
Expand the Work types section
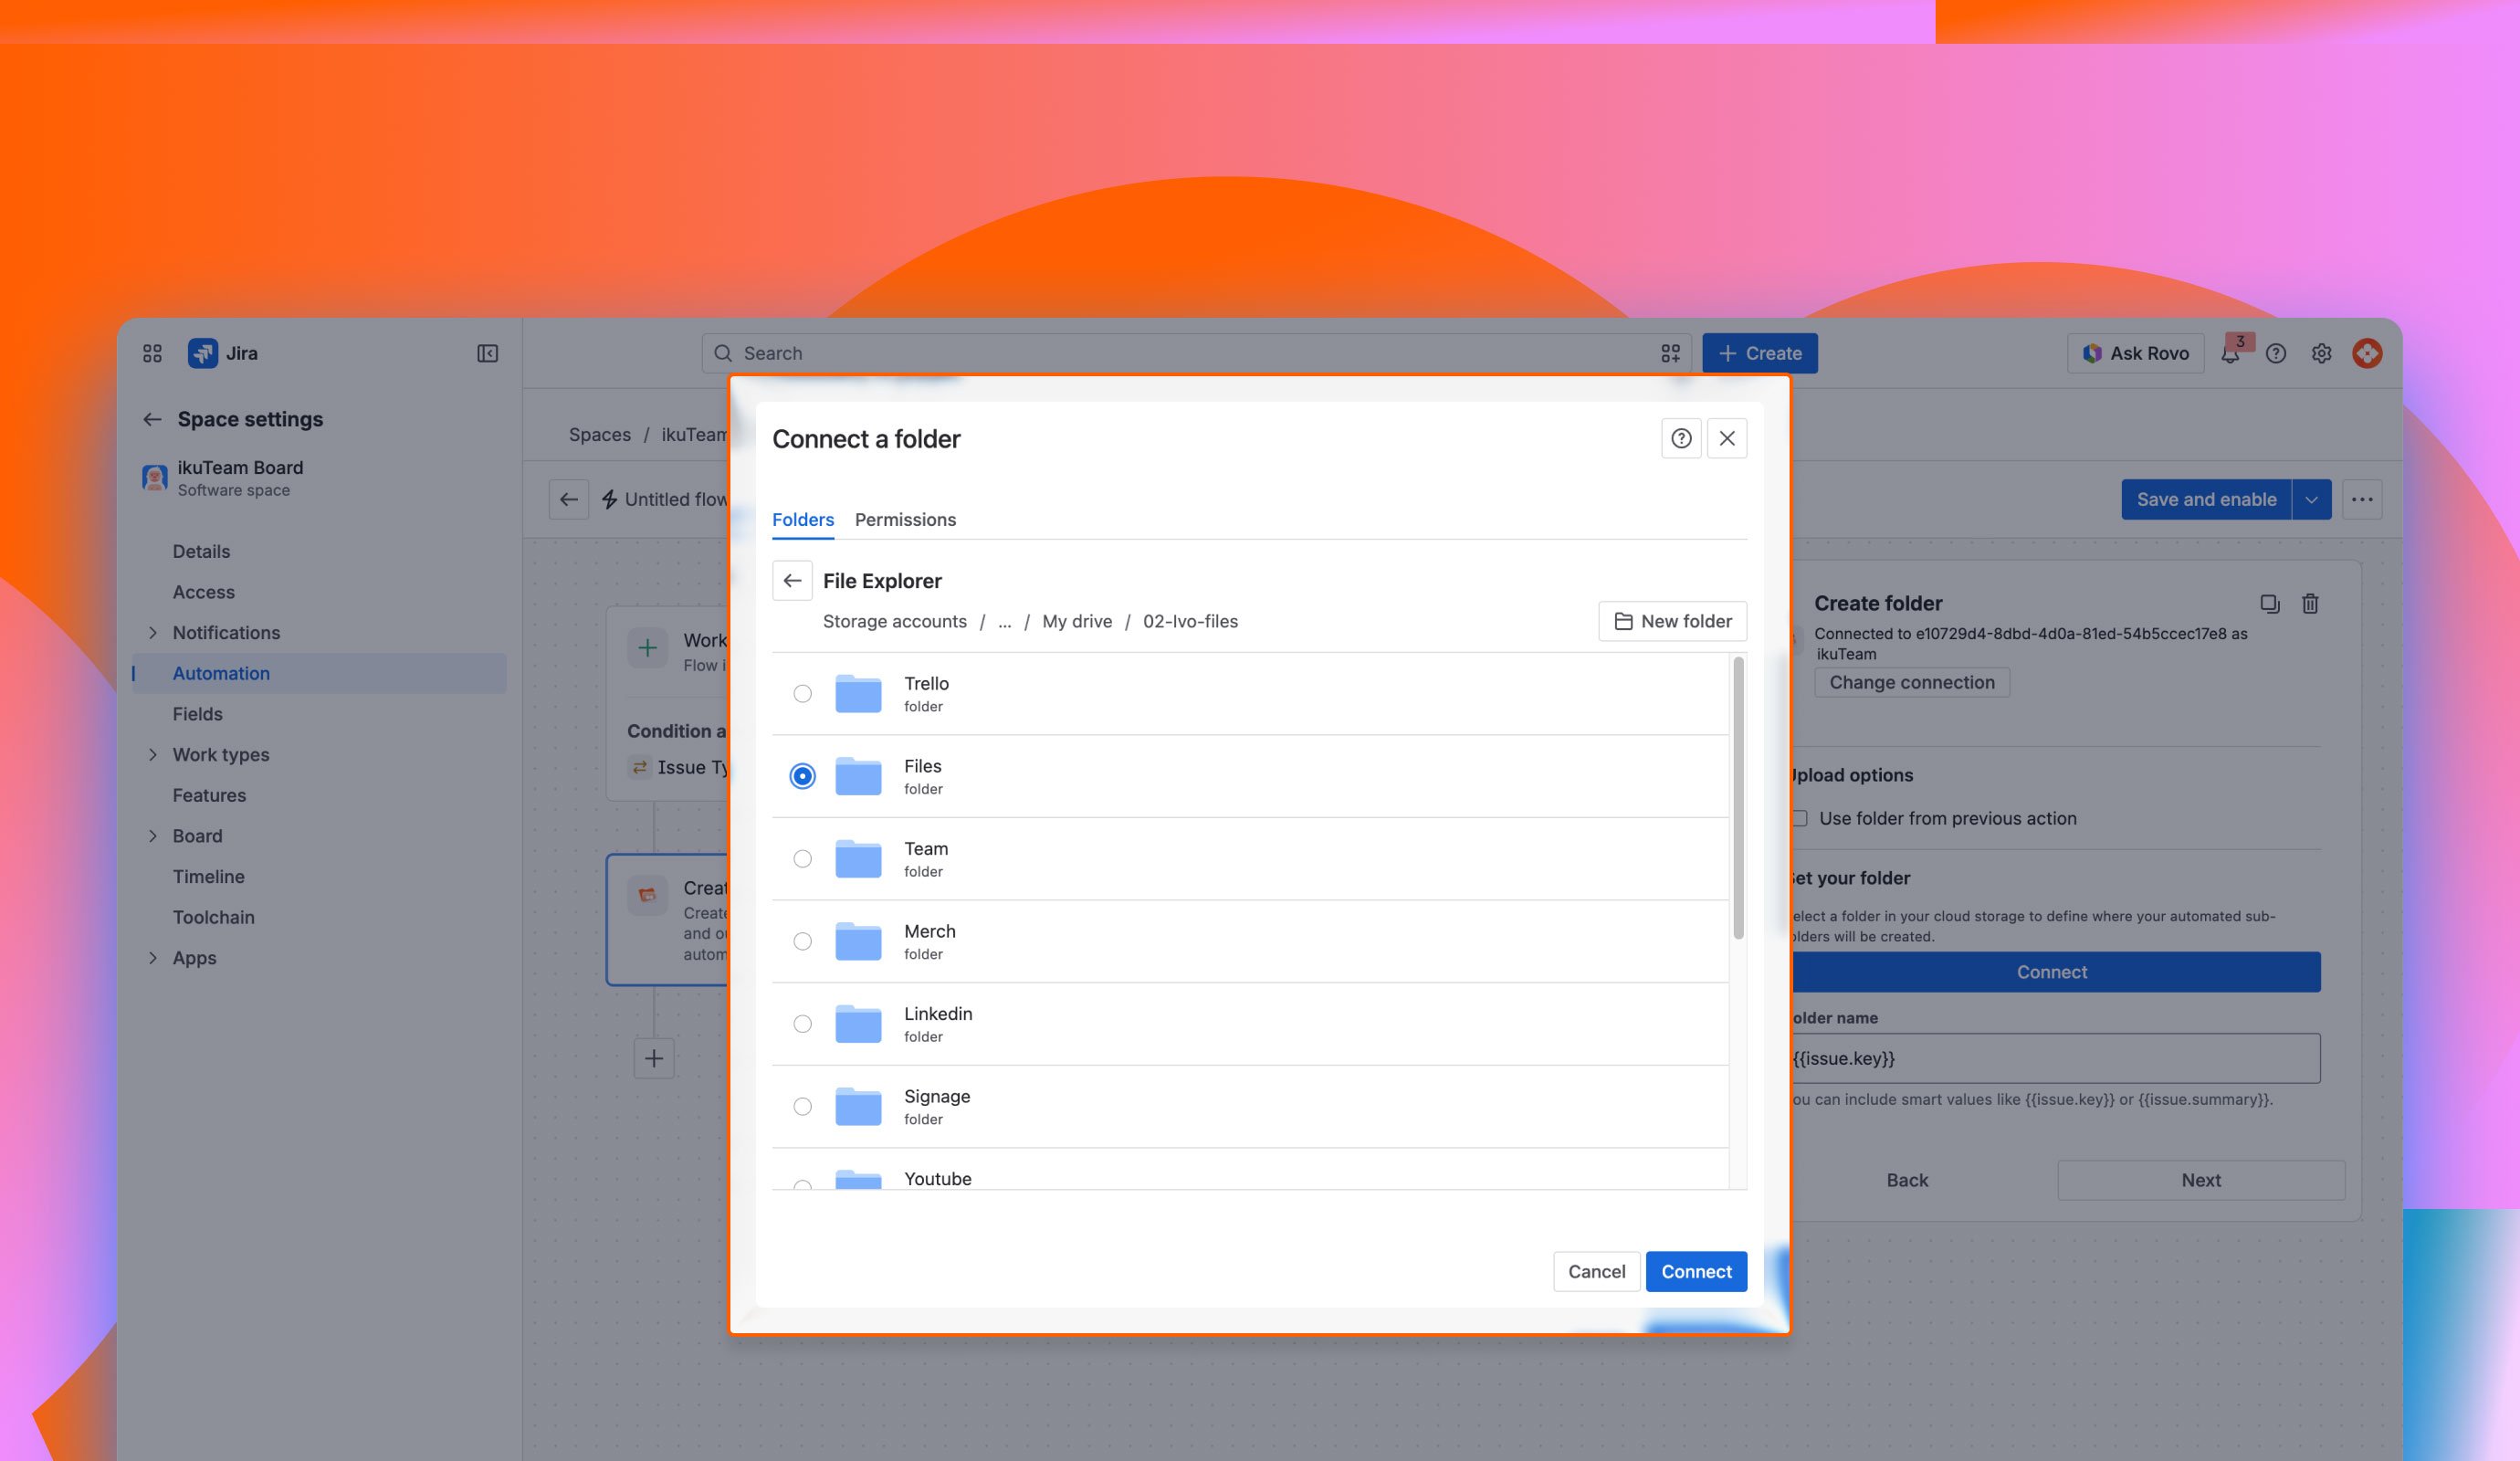[x=153, y=754]
